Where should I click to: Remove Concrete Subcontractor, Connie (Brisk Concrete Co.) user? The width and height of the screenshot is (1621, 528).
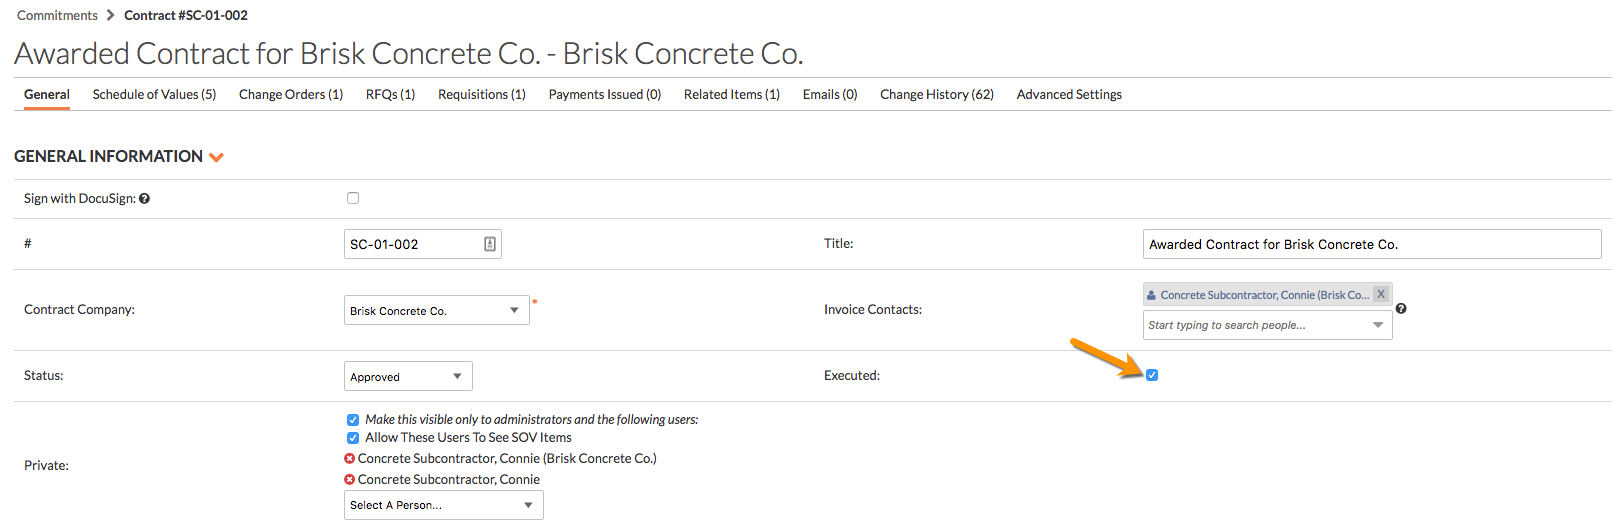pos(350,459)
